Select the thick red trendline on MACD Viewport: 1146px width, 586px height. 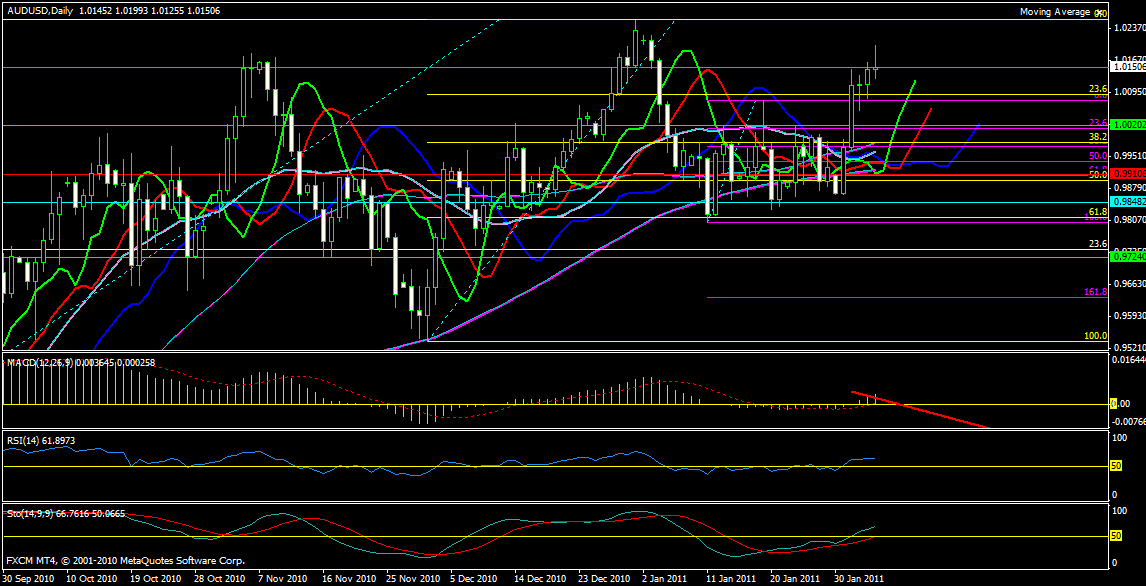click(920, 410)
